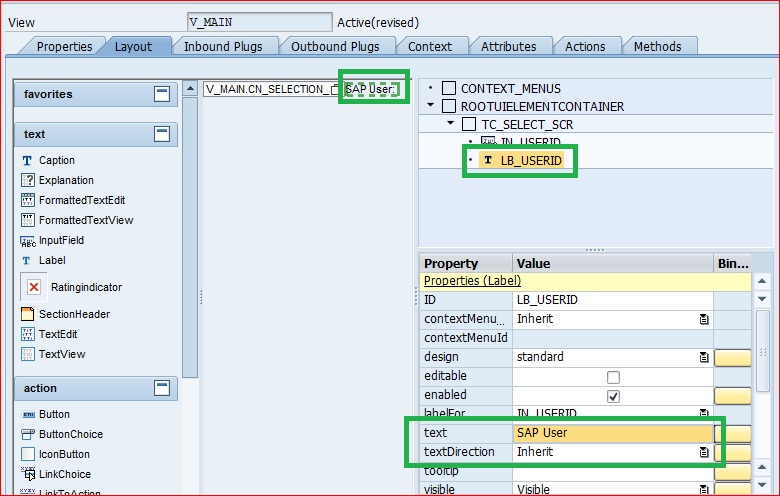
Task: Pick the ButtonChoice element icon
Action: (28, 434)
